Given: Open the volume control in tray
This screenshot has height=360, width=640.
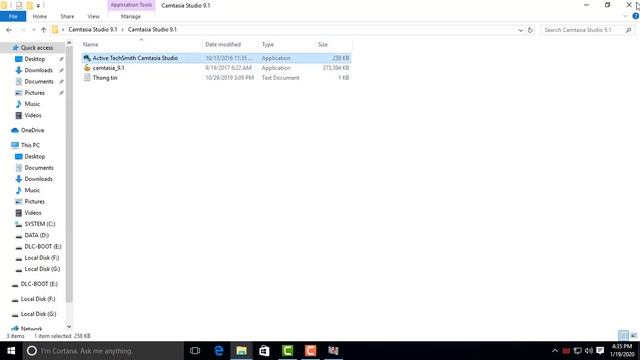Looking at the screenshot, I should point(589,351).
